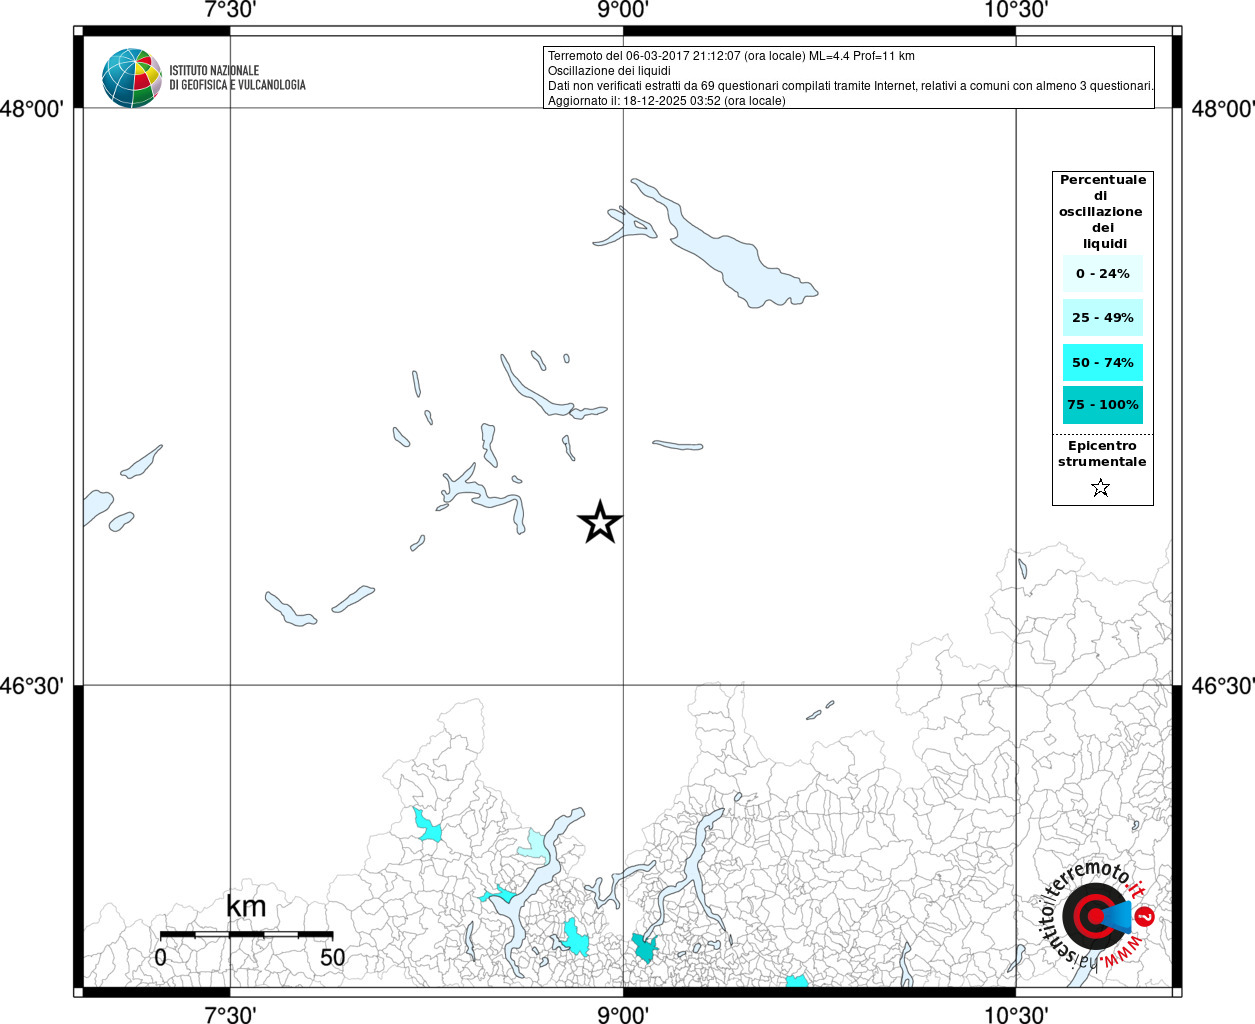The height and width of the screenshot is (1024, 1255).
Task: Click the right 46°30' latitude label
Action: (1222, 686)
